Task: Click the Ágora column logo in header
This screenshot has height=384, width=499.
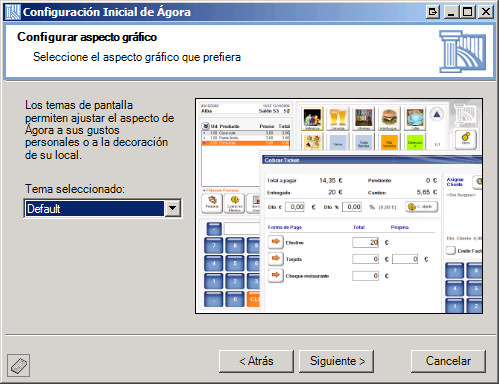Action: [462, 52]
